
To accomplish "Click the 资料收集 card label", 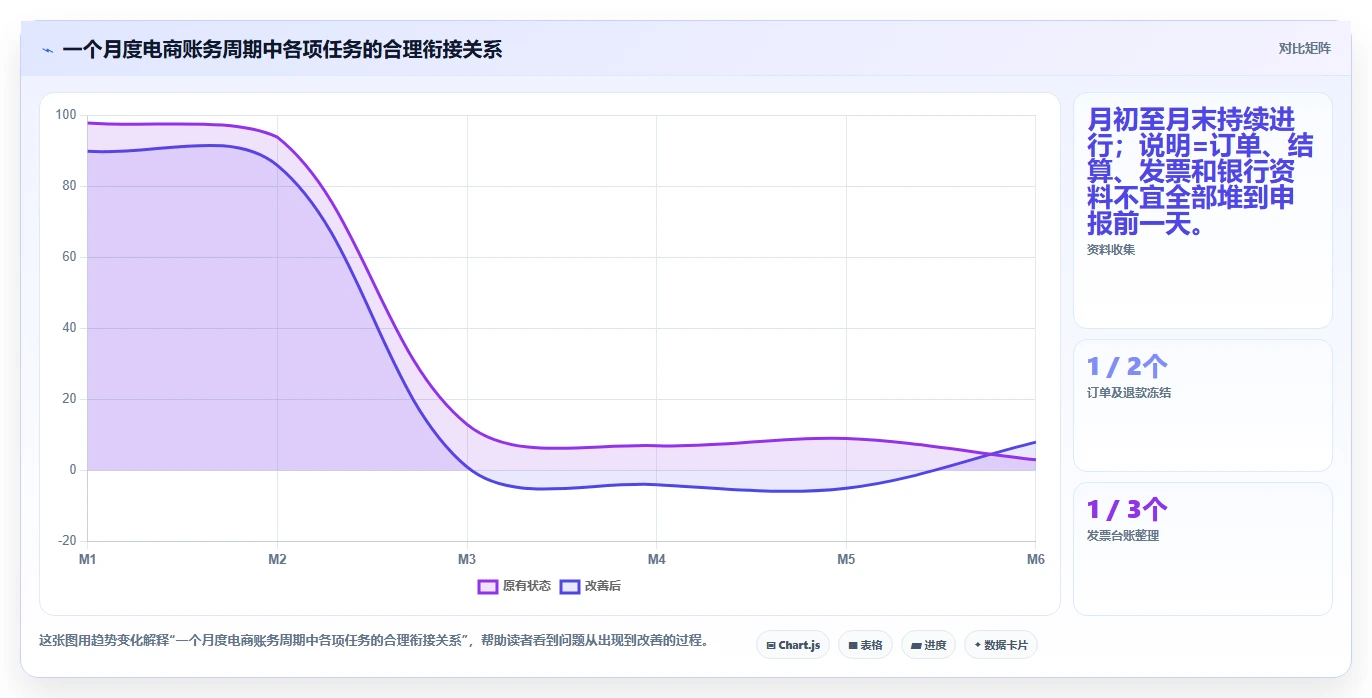I will (x=1111, y=250).
